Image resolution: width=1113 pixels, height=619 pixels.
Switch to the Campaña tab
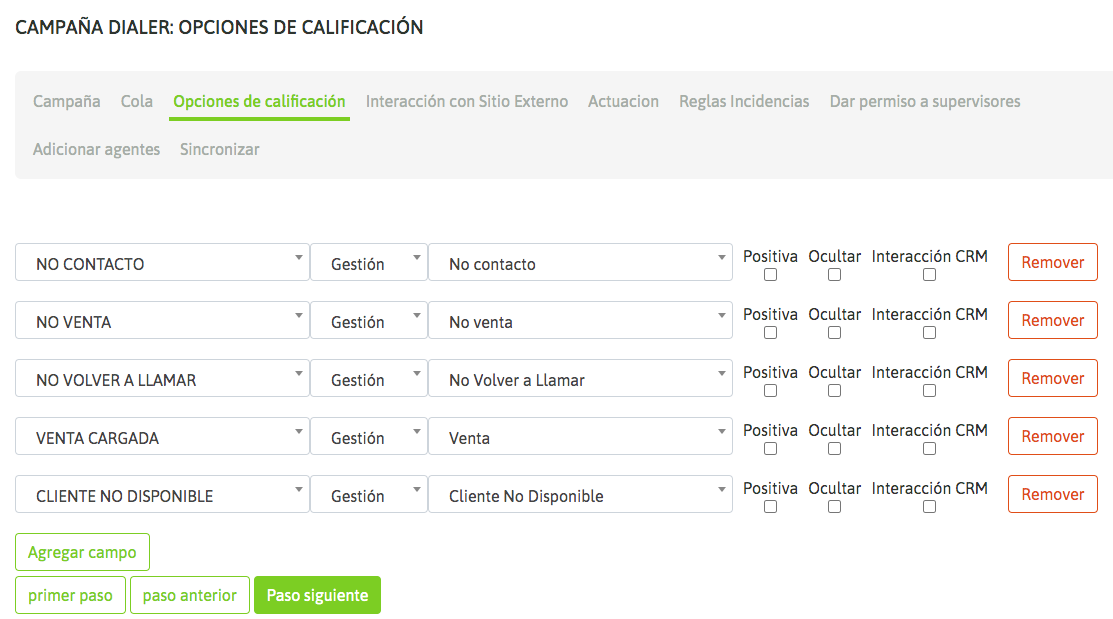[67, 101]
